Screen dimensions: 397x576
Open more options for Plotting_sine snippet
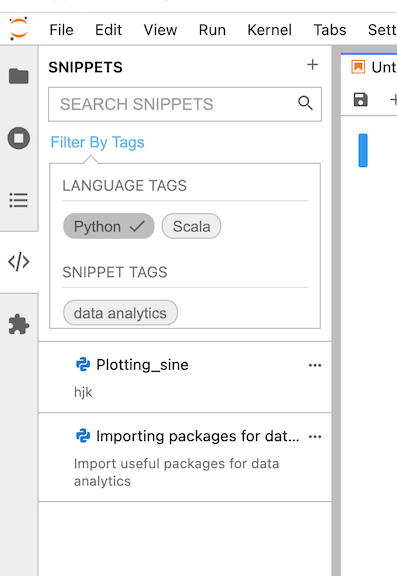click(315, 365)
